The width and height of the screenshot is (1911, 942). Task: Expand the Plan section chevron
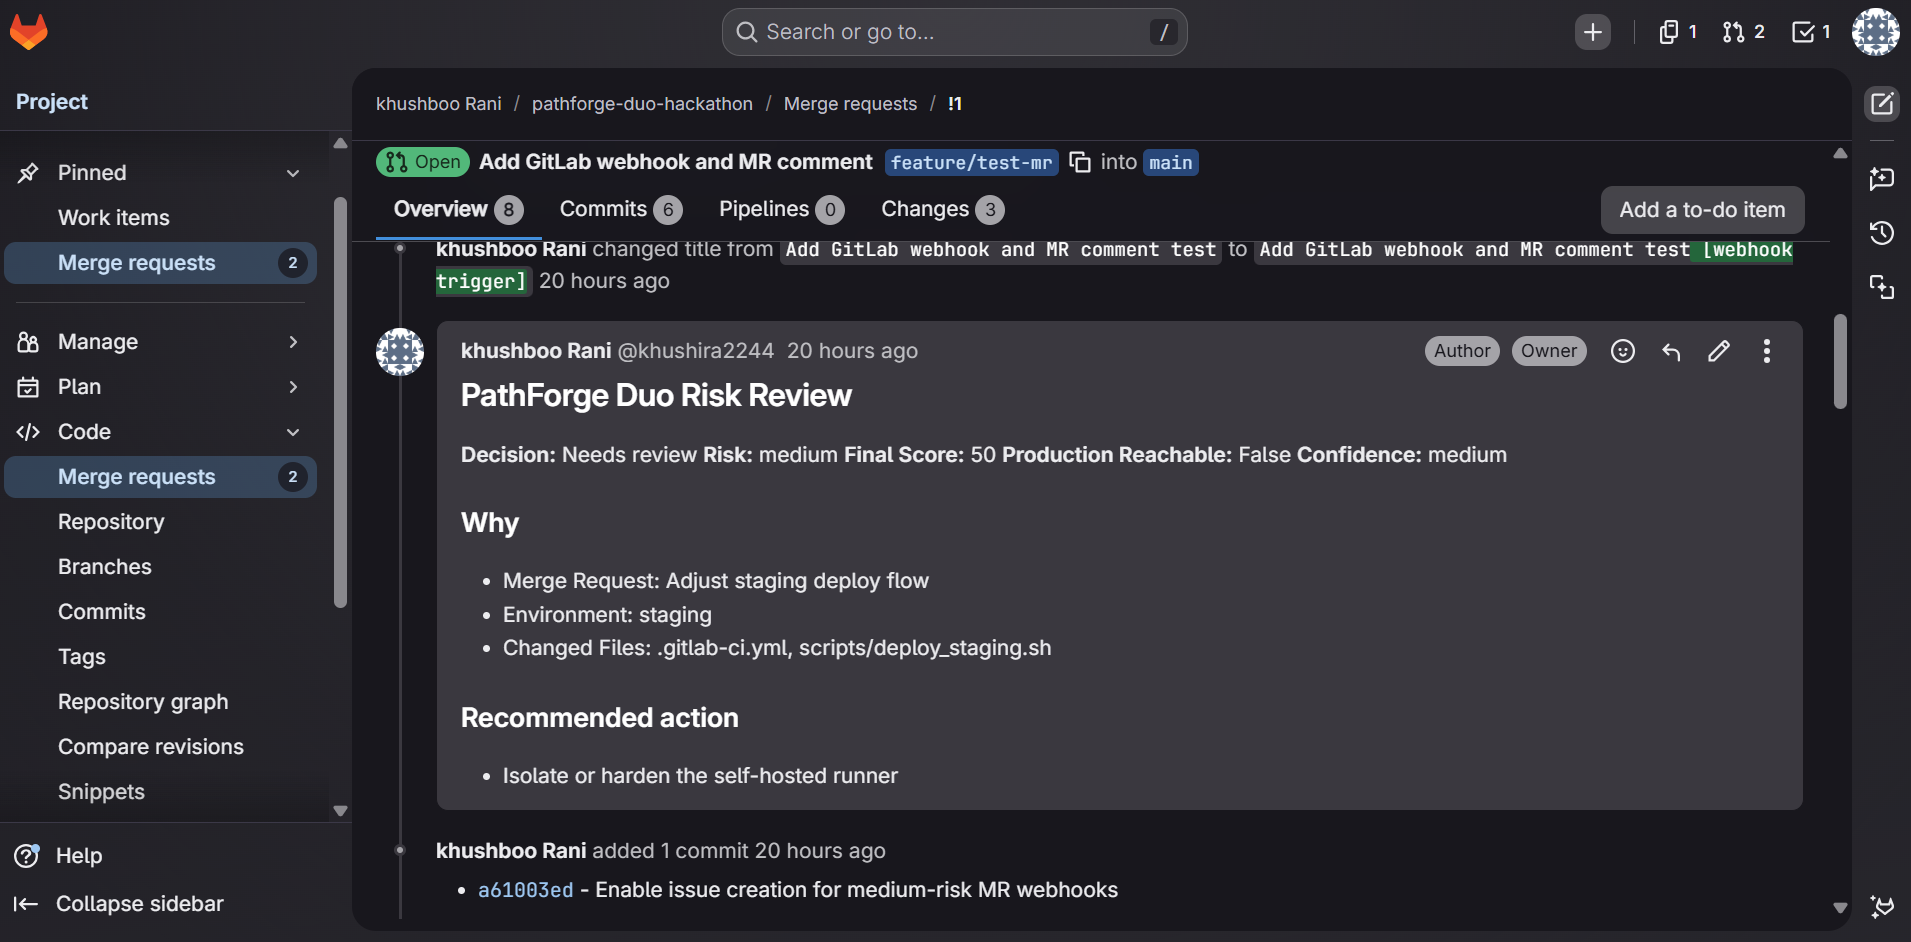tap(293, 387)
